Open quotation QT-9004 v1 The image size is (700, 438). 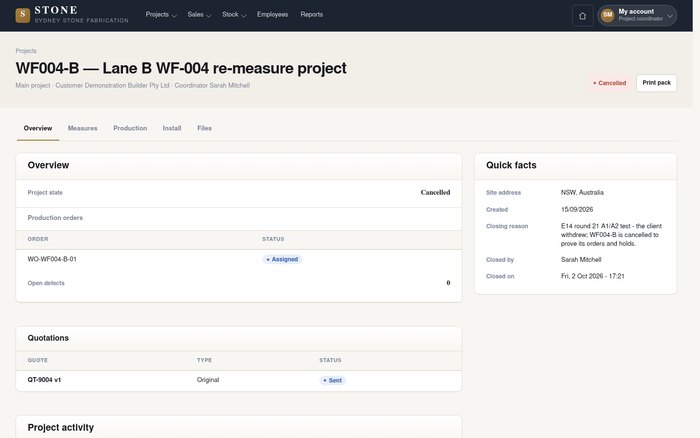(x=44, y=380)
